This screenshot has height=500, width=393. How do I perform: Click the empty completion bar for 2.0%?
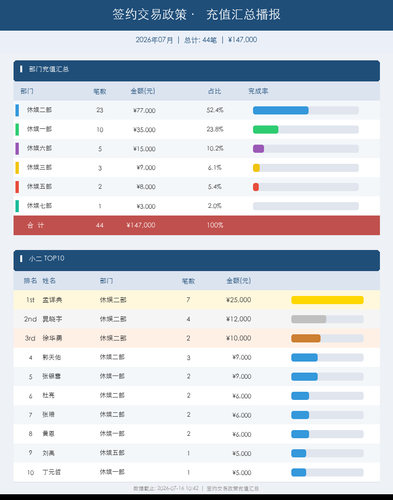tap(306, 206)
